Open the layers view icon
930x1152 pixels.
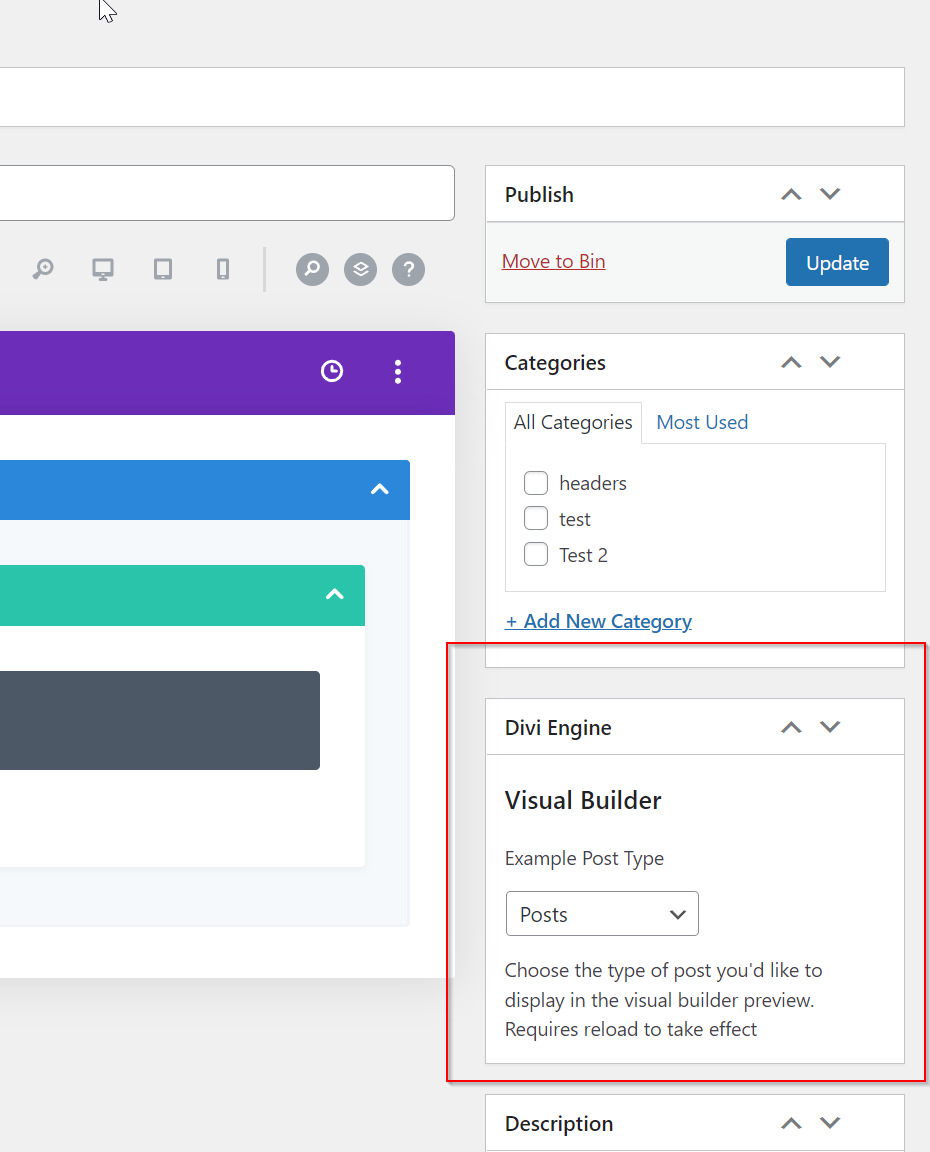pyautogui.click(x=360, y=269)
